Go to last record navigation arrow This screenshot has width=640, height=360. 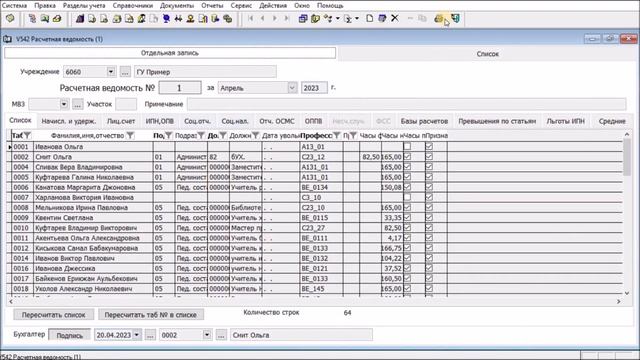coord(287,18)
